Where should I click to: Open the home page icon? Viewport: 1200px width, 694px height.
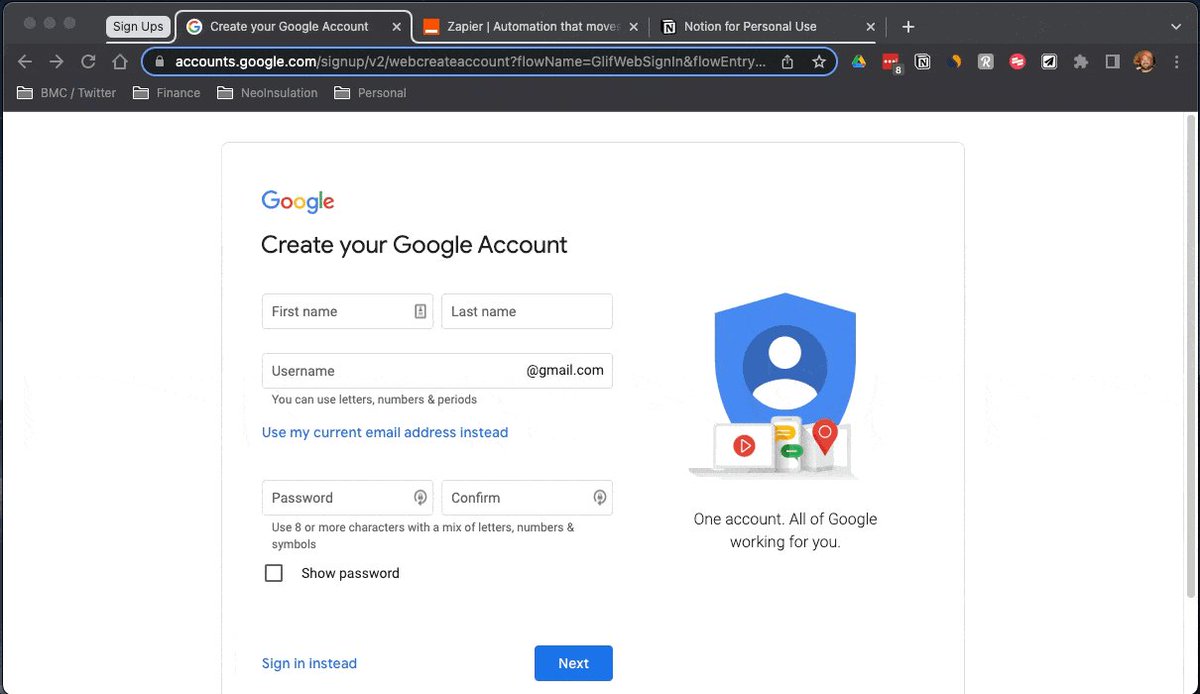[x=120, y=62]
